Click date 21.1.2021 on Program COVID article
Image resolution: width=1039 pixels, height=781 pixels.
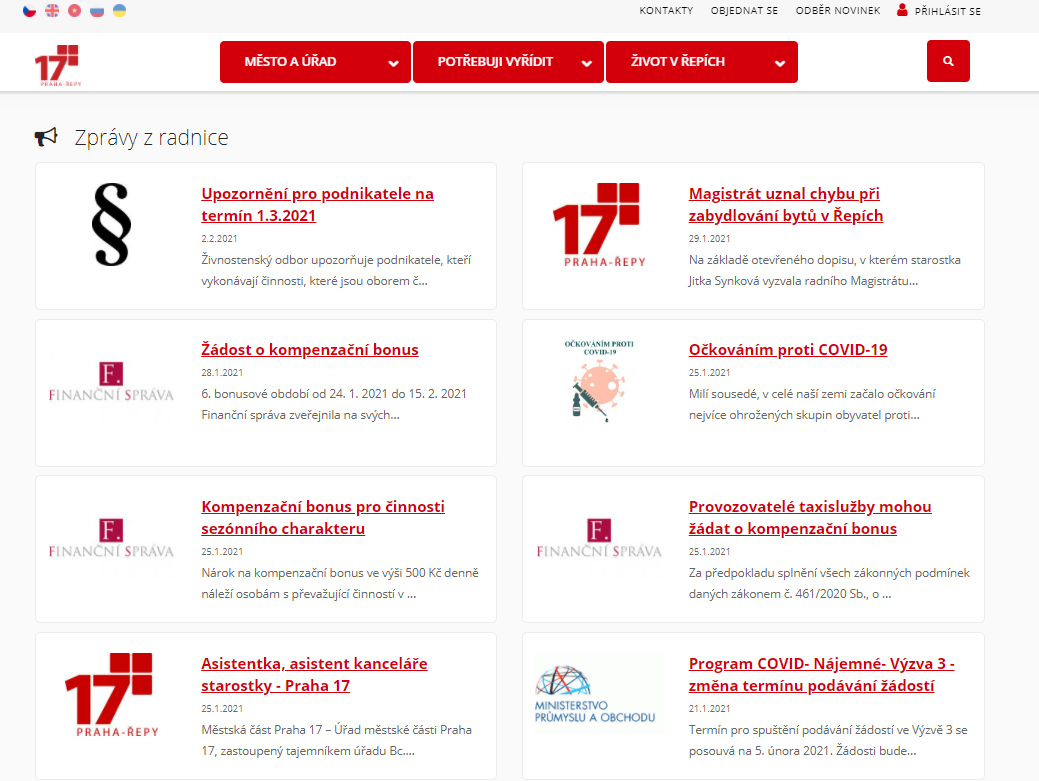710,708
